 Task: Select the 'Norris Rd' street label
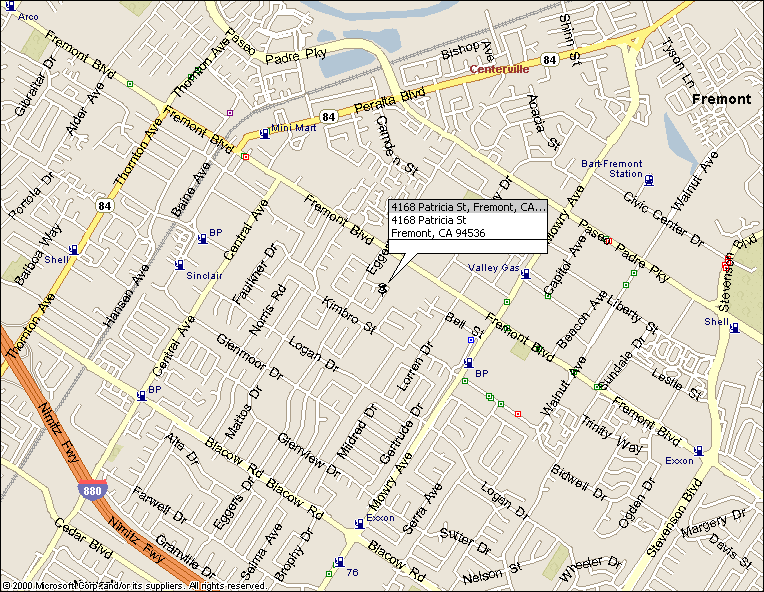[267, 310]
